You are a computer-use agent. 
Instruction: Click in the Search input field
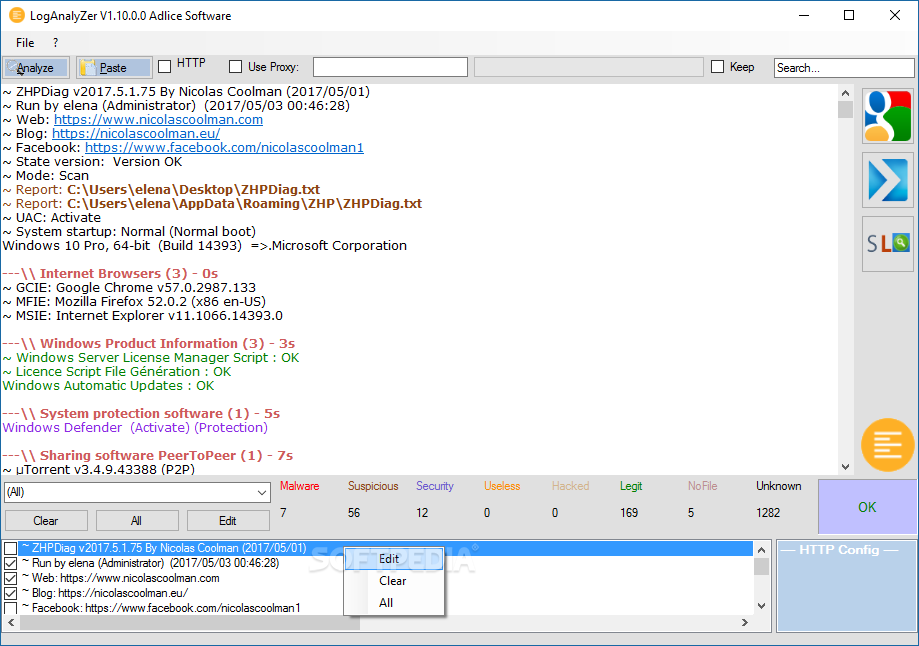(843, 68)
